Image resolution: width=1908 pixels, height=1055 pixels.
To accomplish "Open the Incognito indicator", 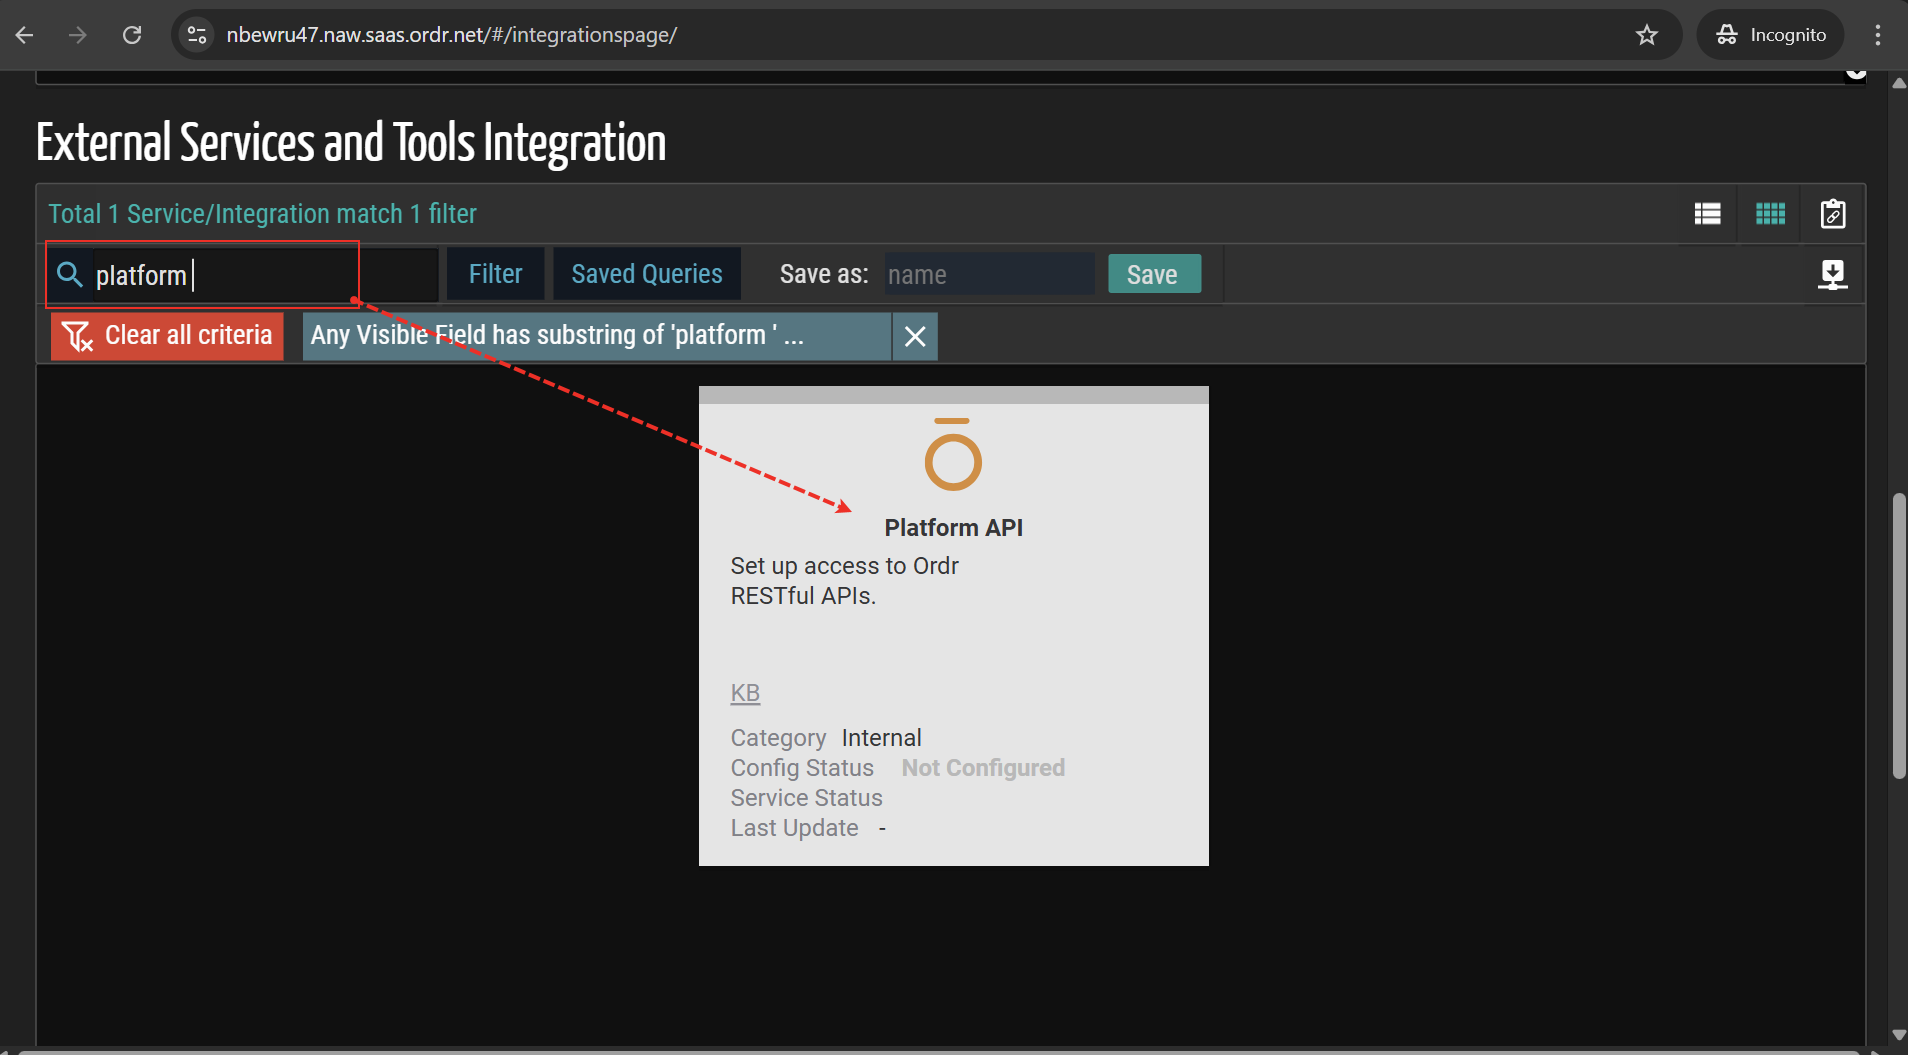I will coord(1771,35).
